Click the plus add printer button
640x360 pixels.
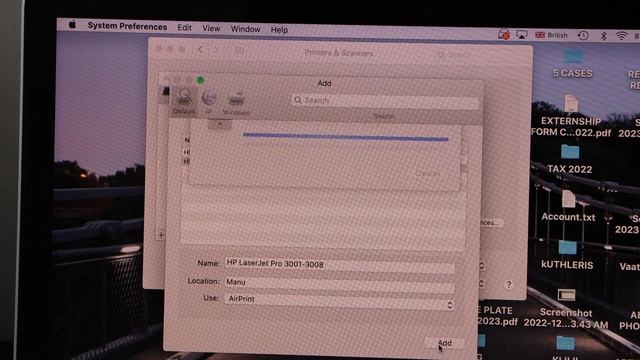pos(161,234)
